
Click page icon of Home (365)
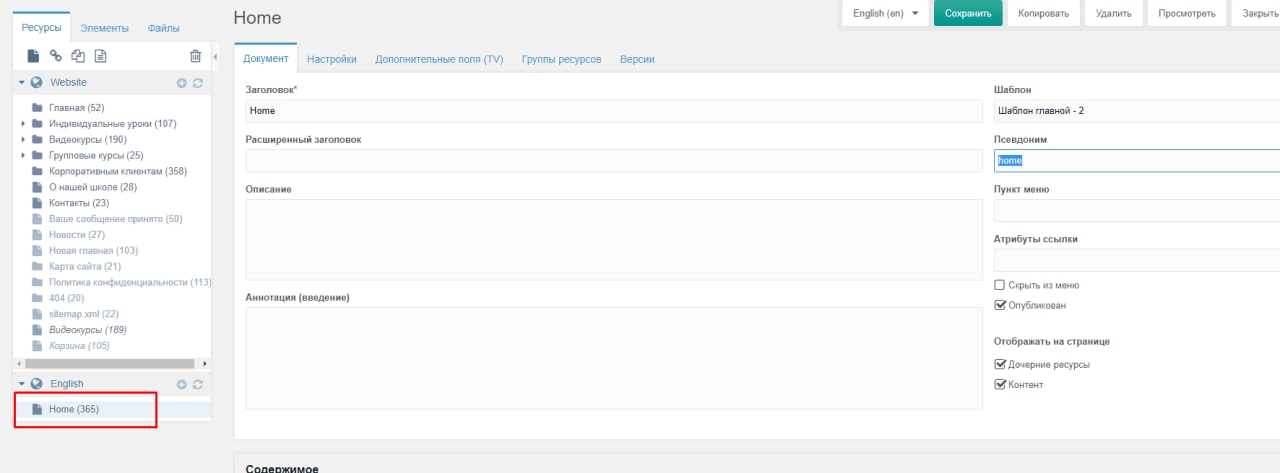tap(37, 409)
